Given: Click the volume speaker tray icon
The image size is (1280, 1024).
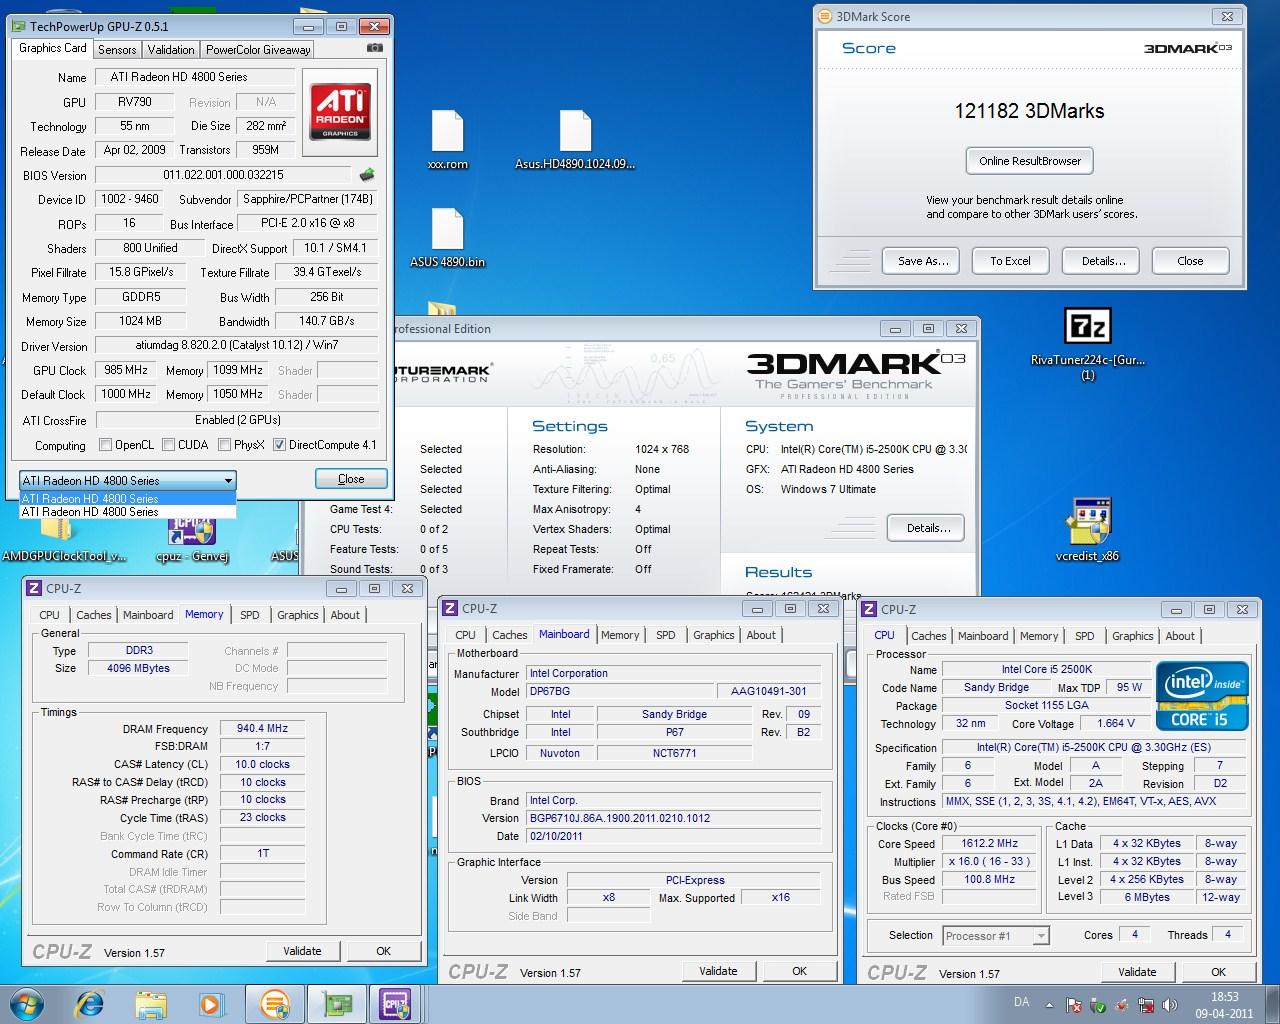Looking at the screenshot, I should click(1170, 1004).
